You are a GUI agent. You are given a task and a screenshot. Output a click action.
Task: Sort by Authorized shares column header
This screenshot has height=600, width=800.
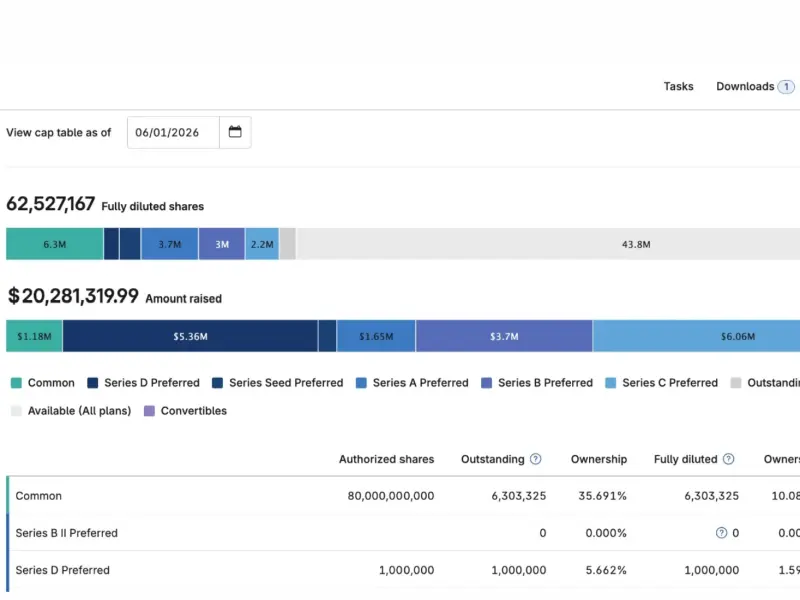pyautogui.click(x=386, y=459)
